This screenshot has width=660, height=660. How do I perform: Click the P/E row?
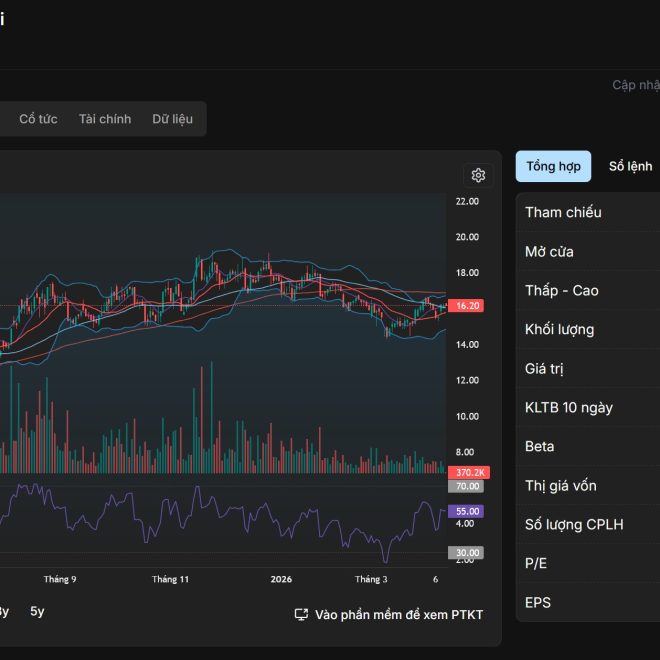coord(587,563)
